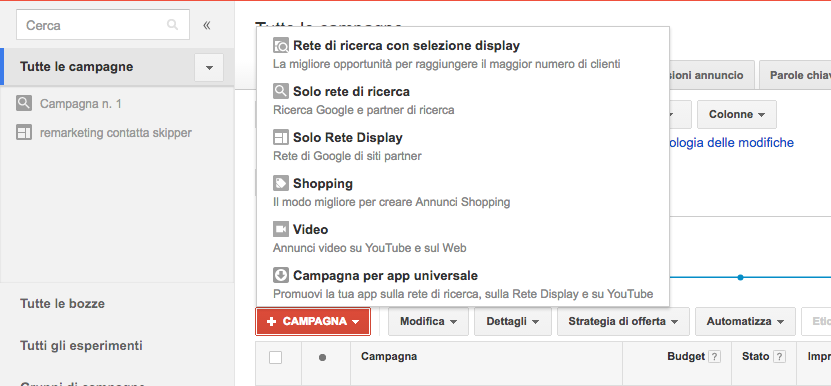Open Tutte le bozze
This screenshot has width=831, height=386.
point(63,304)
